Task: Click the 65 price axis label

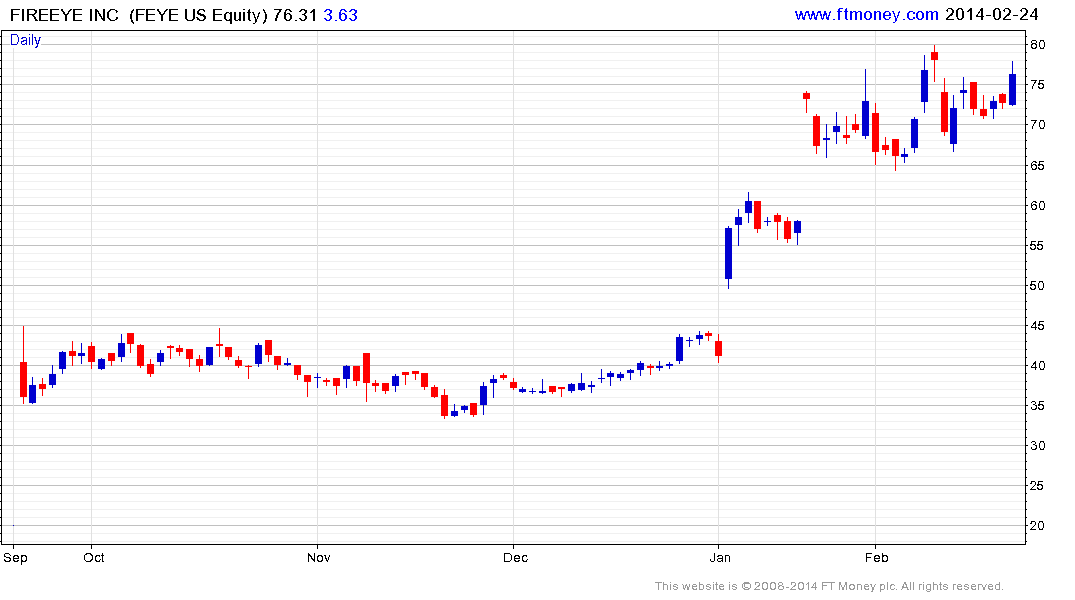Action: pyautogui.click(x=1038, y=166)
